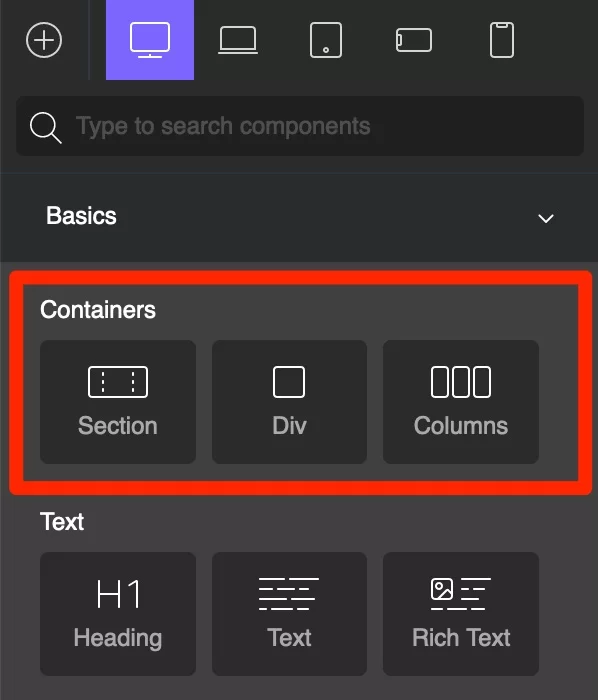Switch to laptop viewport icon

point(238,40)
